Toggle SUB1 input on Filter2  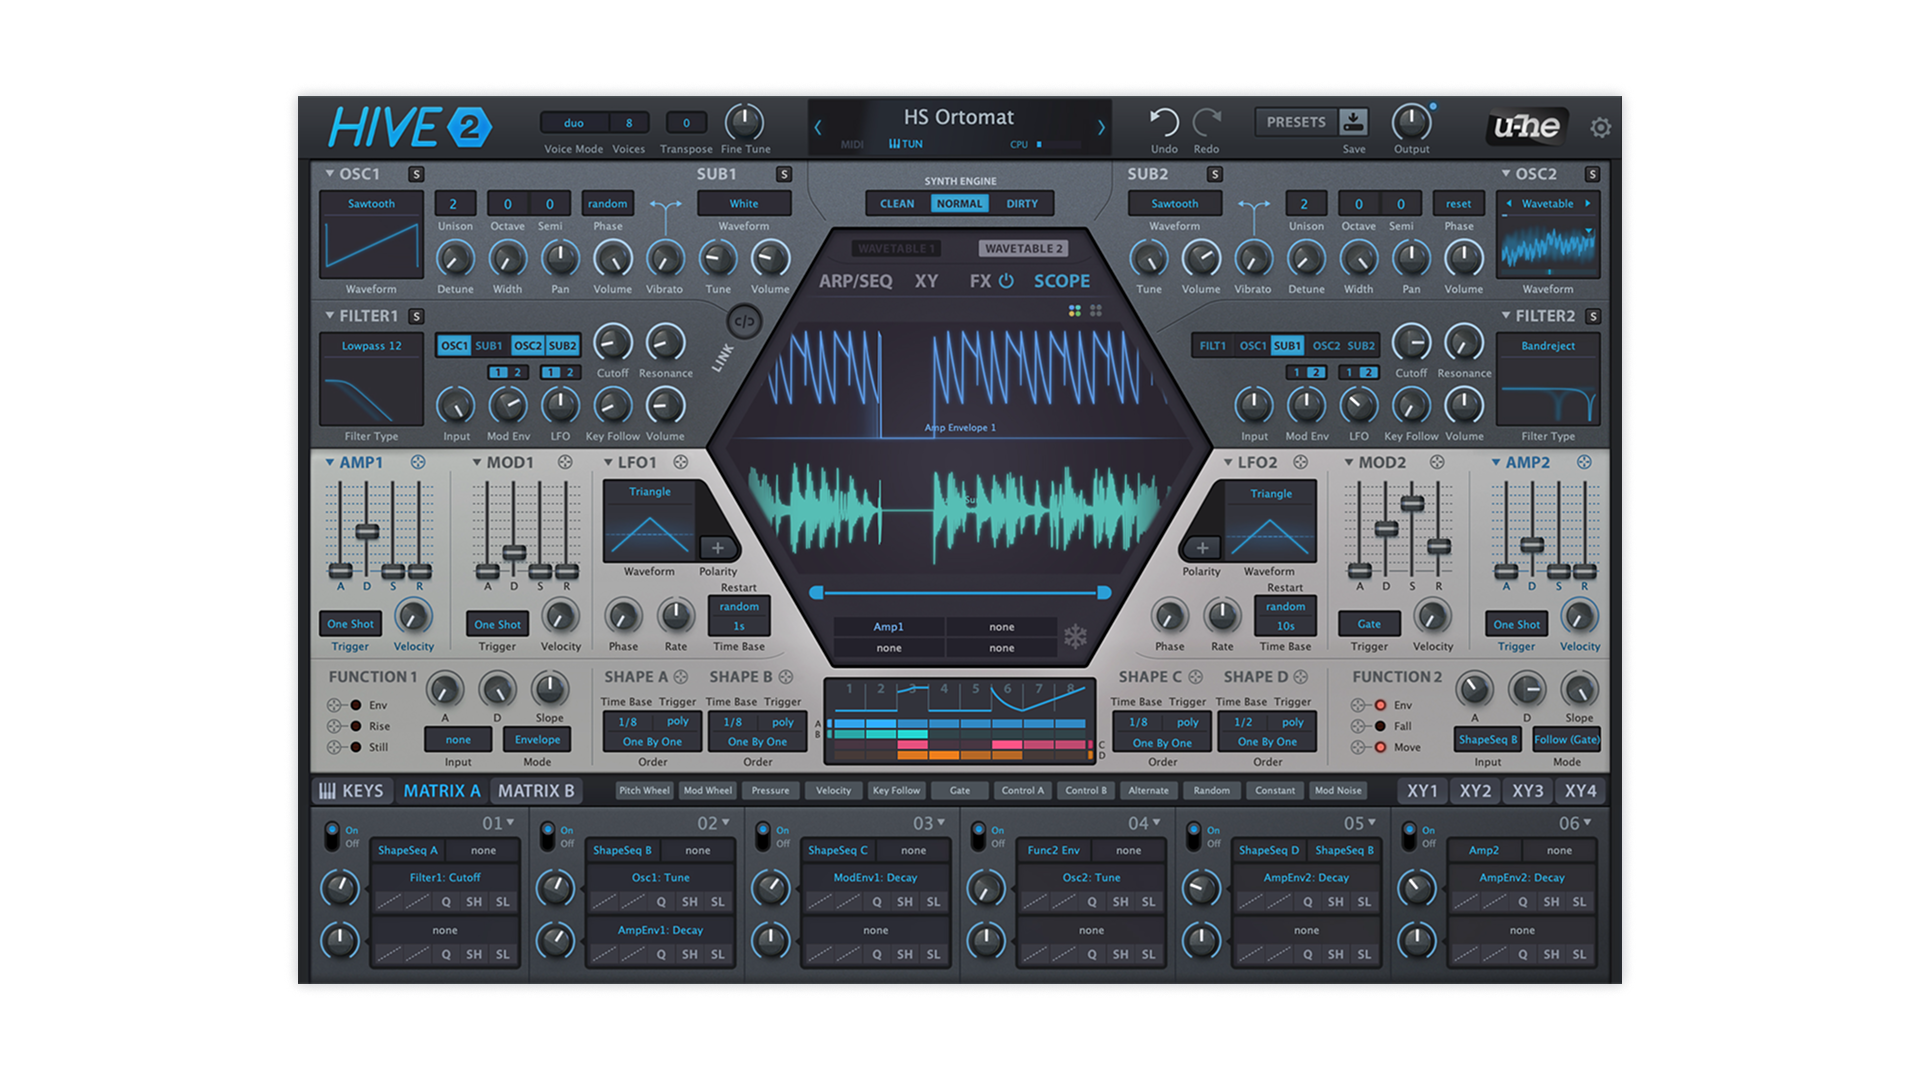coord(1287,346)
